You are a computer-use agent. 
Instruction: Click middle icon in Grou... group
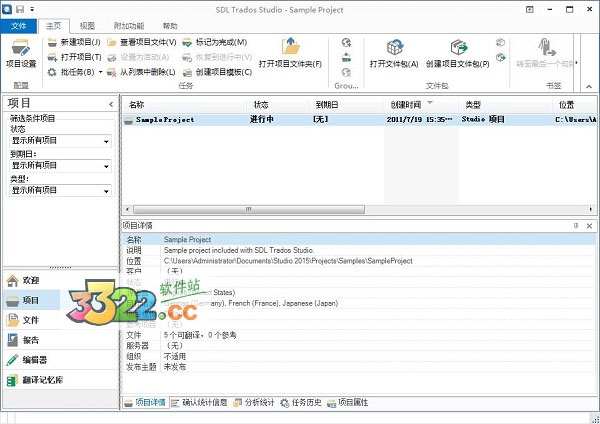[x=346, y=57]
